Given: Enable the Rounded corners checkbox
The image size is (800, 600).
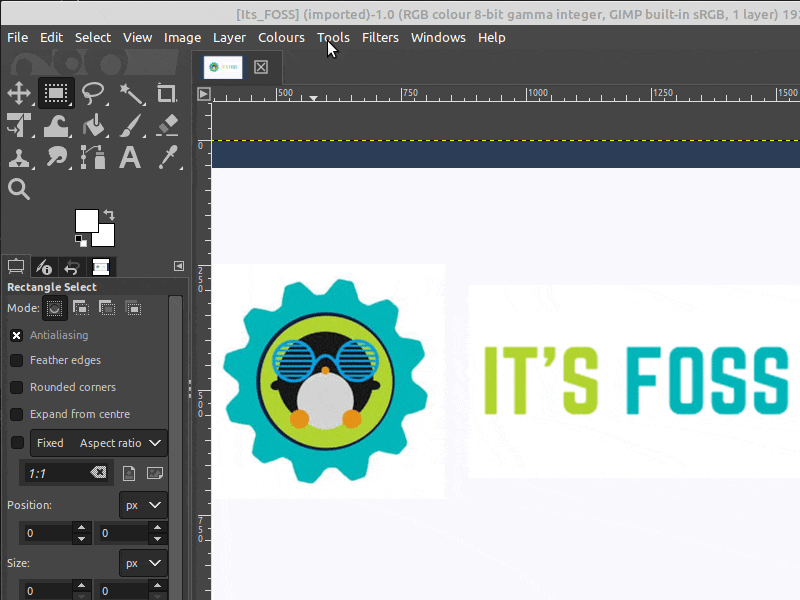Looking at the screenshot, I should [x=17, y=387].
